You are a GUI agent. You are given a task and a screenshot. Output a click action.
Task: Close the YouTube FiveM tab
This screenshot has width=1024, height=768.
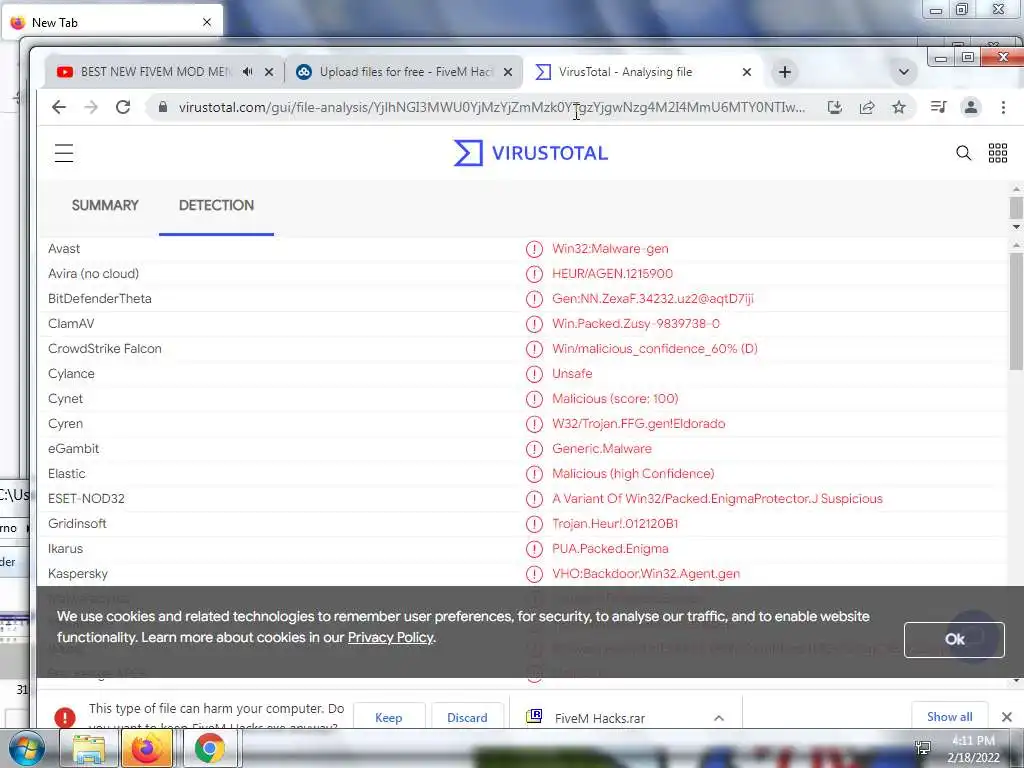(269, 72)
